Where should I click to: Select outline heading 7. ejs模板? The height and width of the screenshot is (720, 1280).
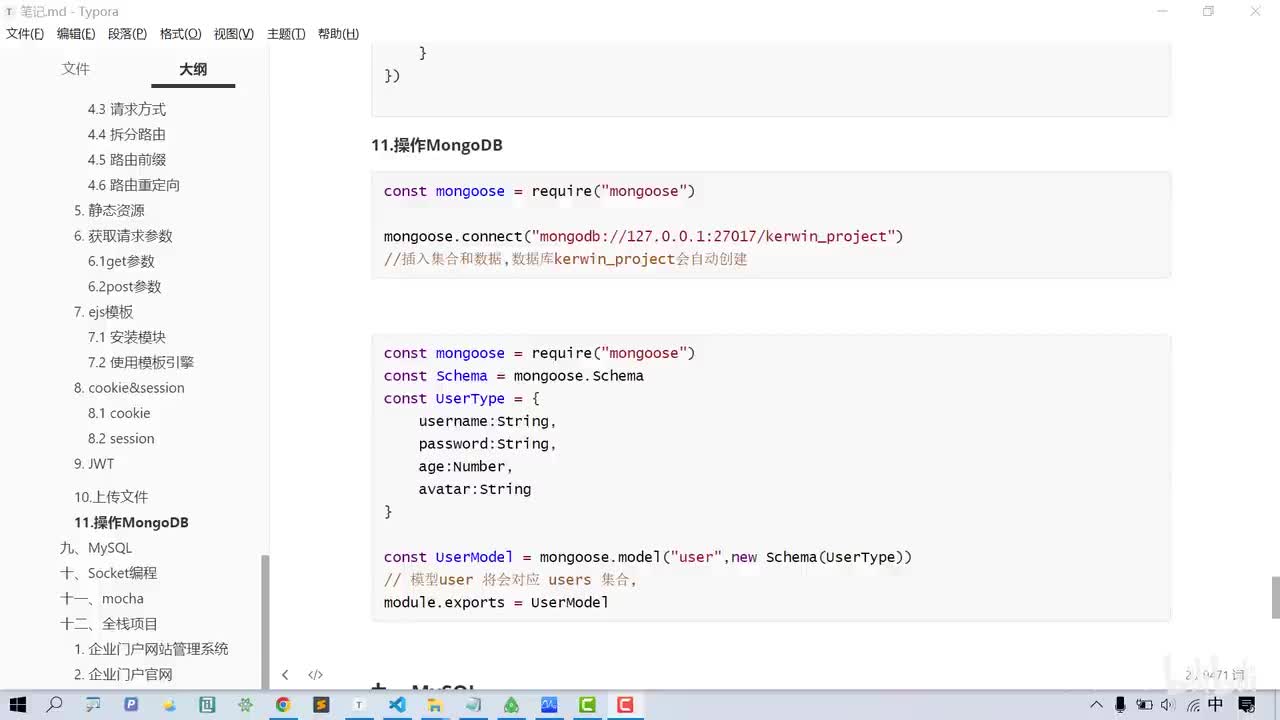coord(103,312)
